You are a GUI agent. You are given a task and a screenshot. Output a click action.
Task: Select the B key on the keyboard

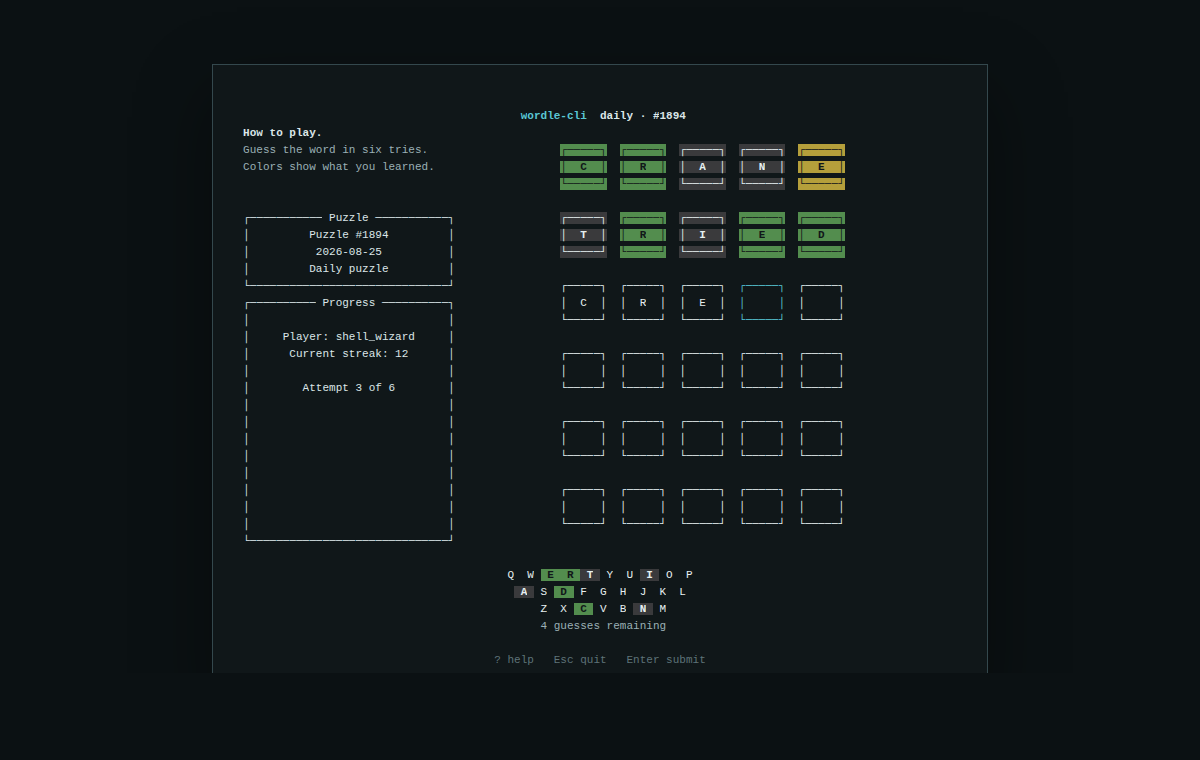click(623, 609)
